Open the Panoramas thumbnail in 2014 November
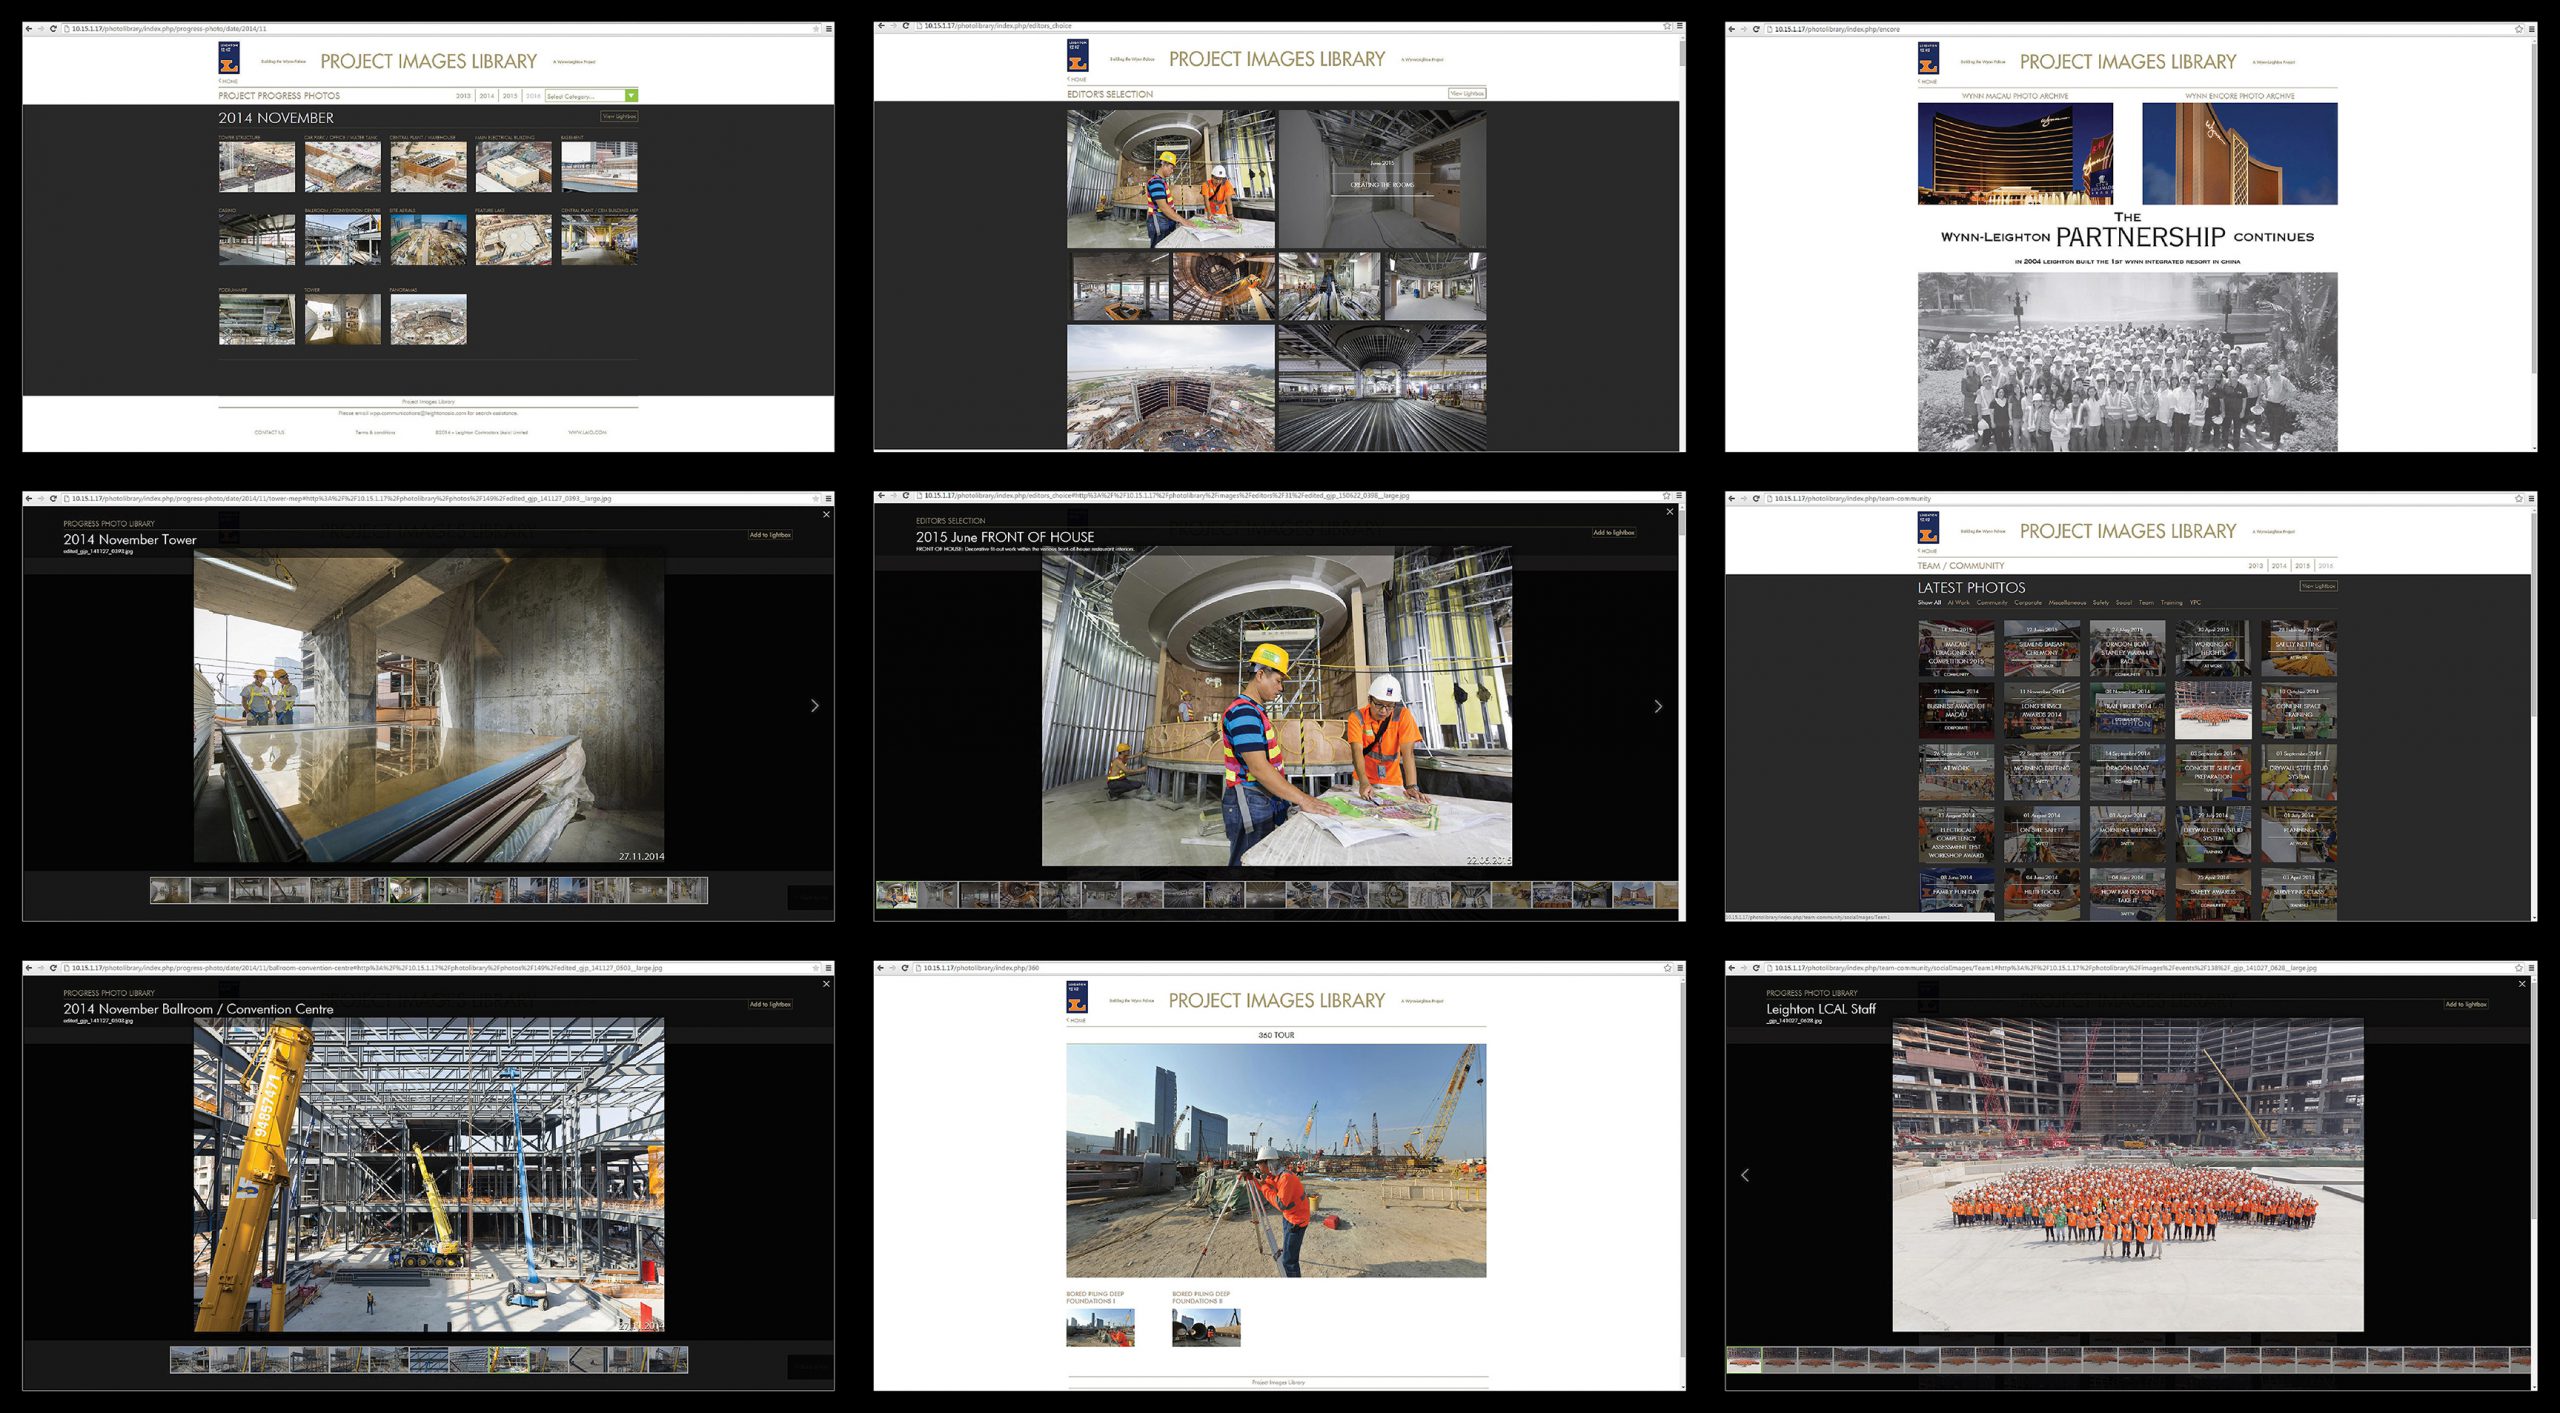 pyautogui.click(x=428, y=320)
